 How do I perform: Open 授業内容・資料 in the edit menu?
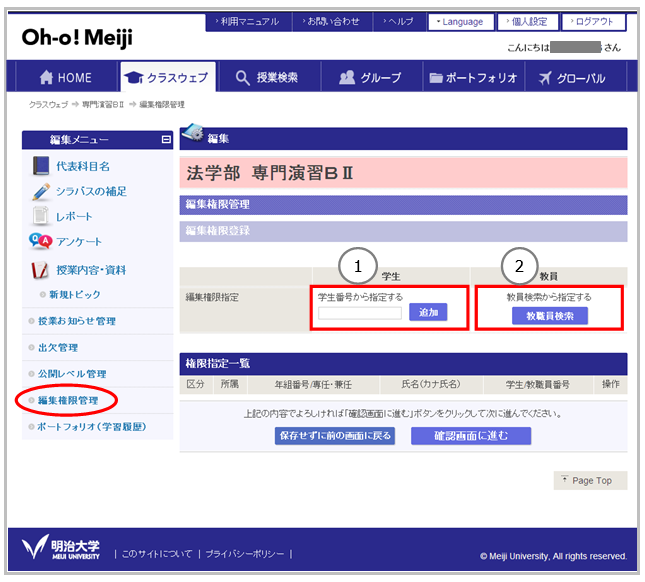[91, 270]
